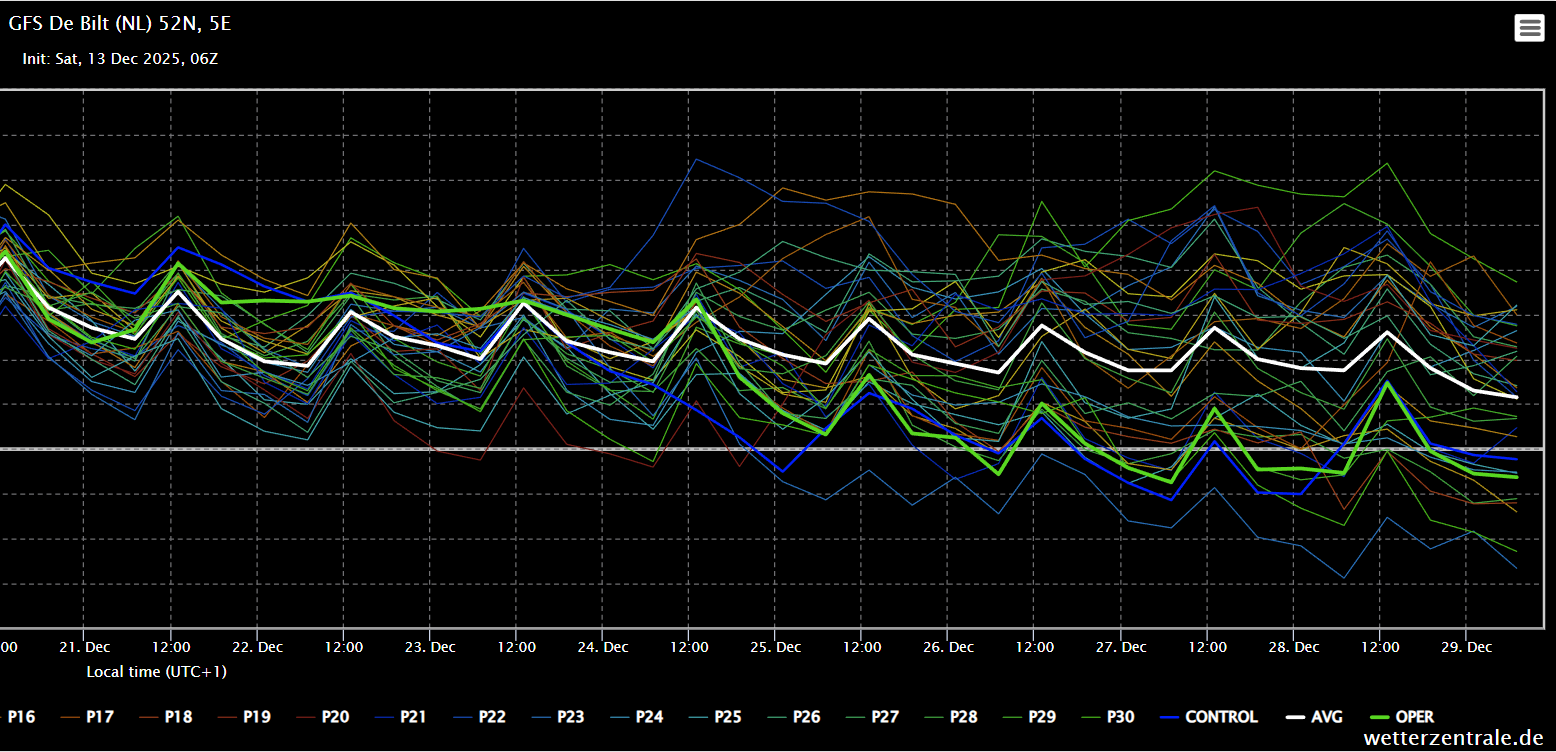Click the chart title GFS De Bilt
The width and height of the screenshot is (1556, 752).
tap(120, 24)
